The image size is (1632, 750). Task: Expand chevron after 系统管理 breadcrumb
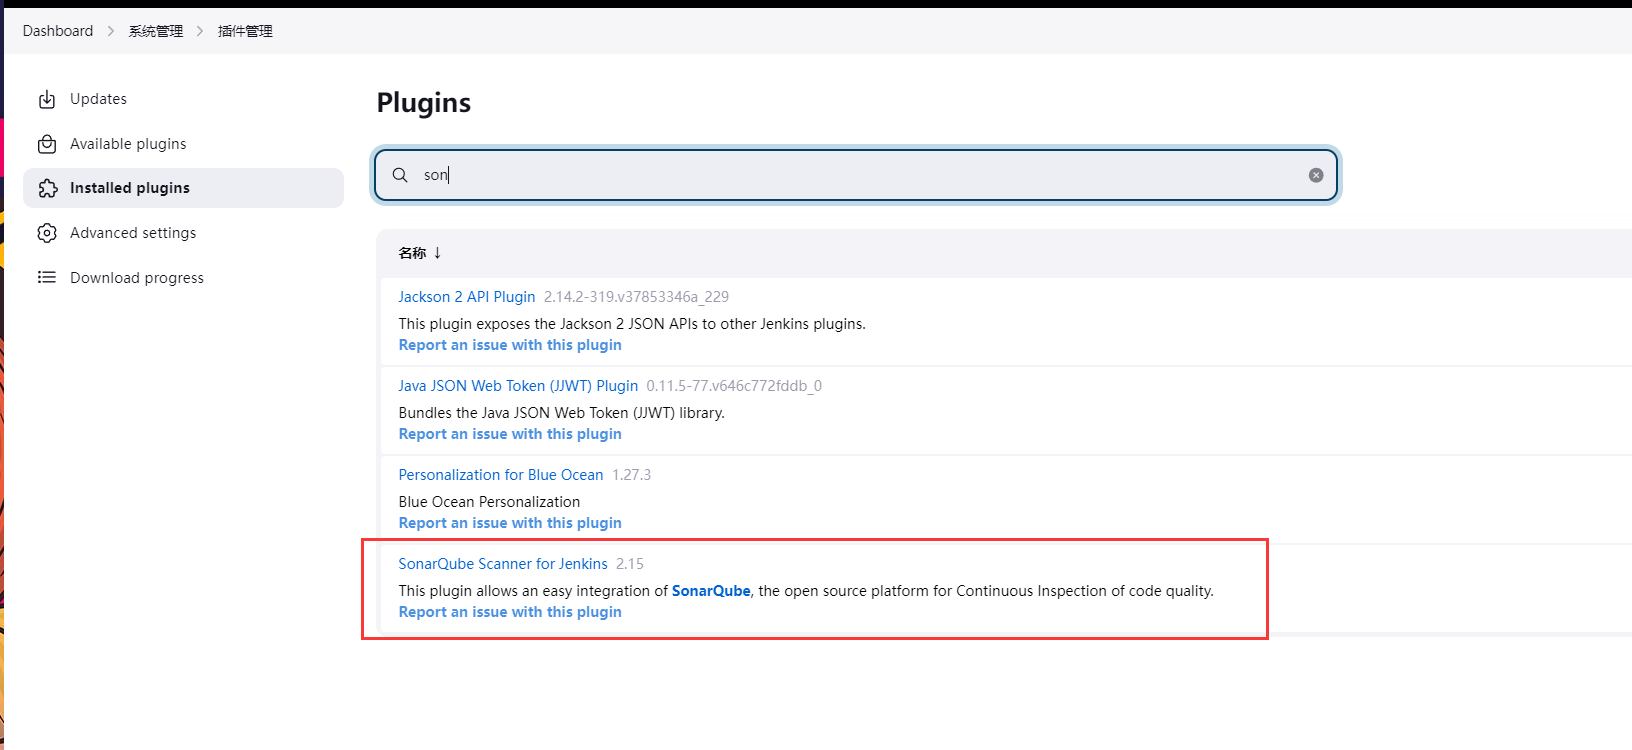200,31
